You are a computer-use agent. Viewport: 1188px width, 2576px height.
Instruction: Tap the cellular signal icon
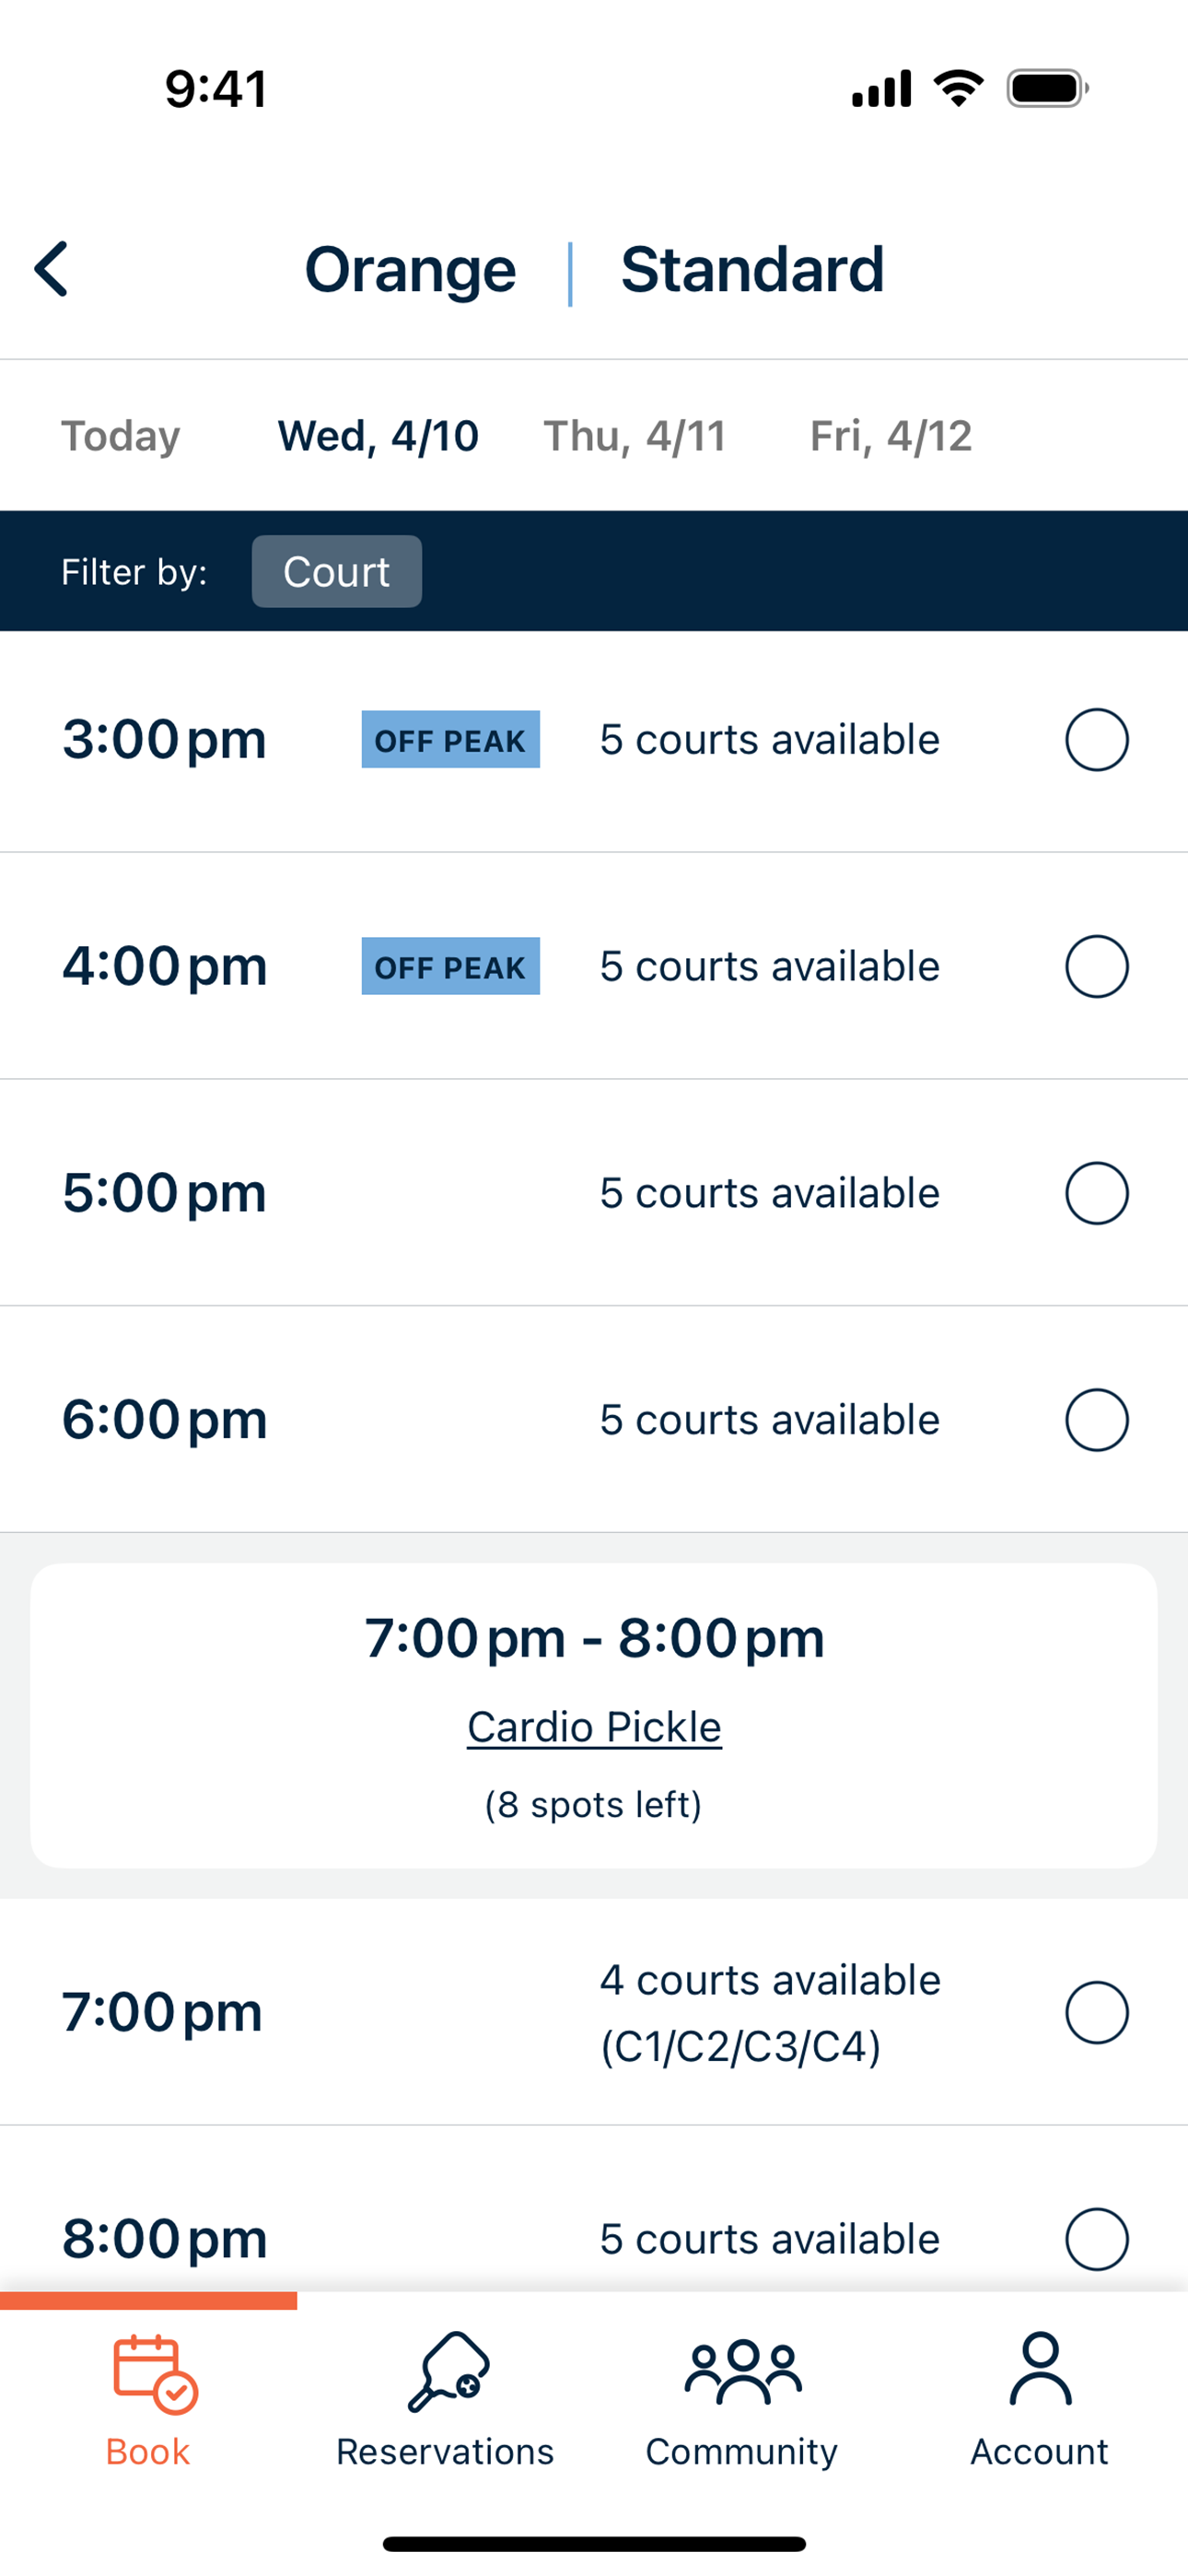pos(881,88)
